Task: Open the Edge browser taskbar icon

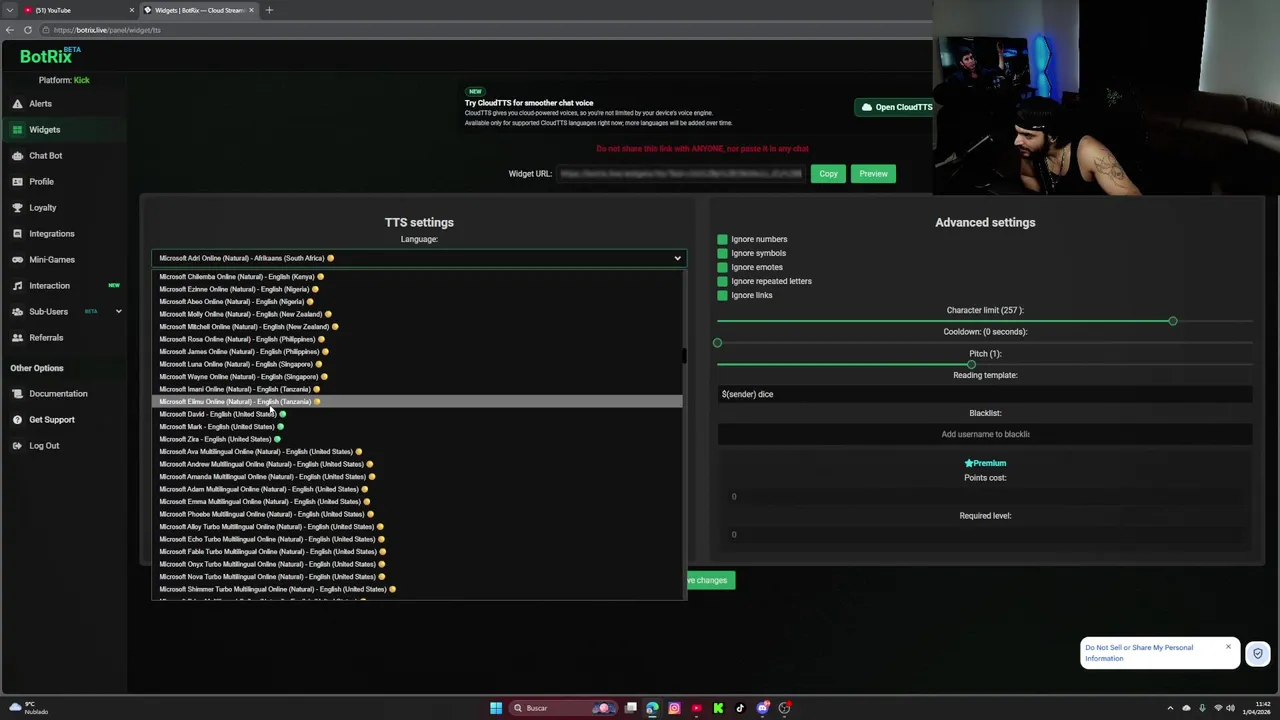Action: [x=652, y=708]
